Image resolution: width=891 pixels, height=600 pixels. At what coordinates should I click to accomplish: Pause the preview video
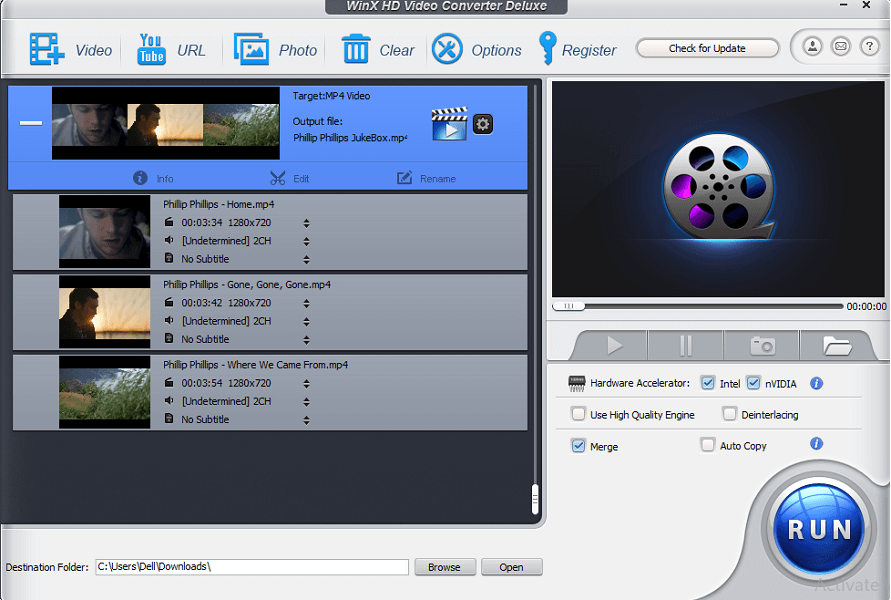pyautogui.click(x=686, y=345)
